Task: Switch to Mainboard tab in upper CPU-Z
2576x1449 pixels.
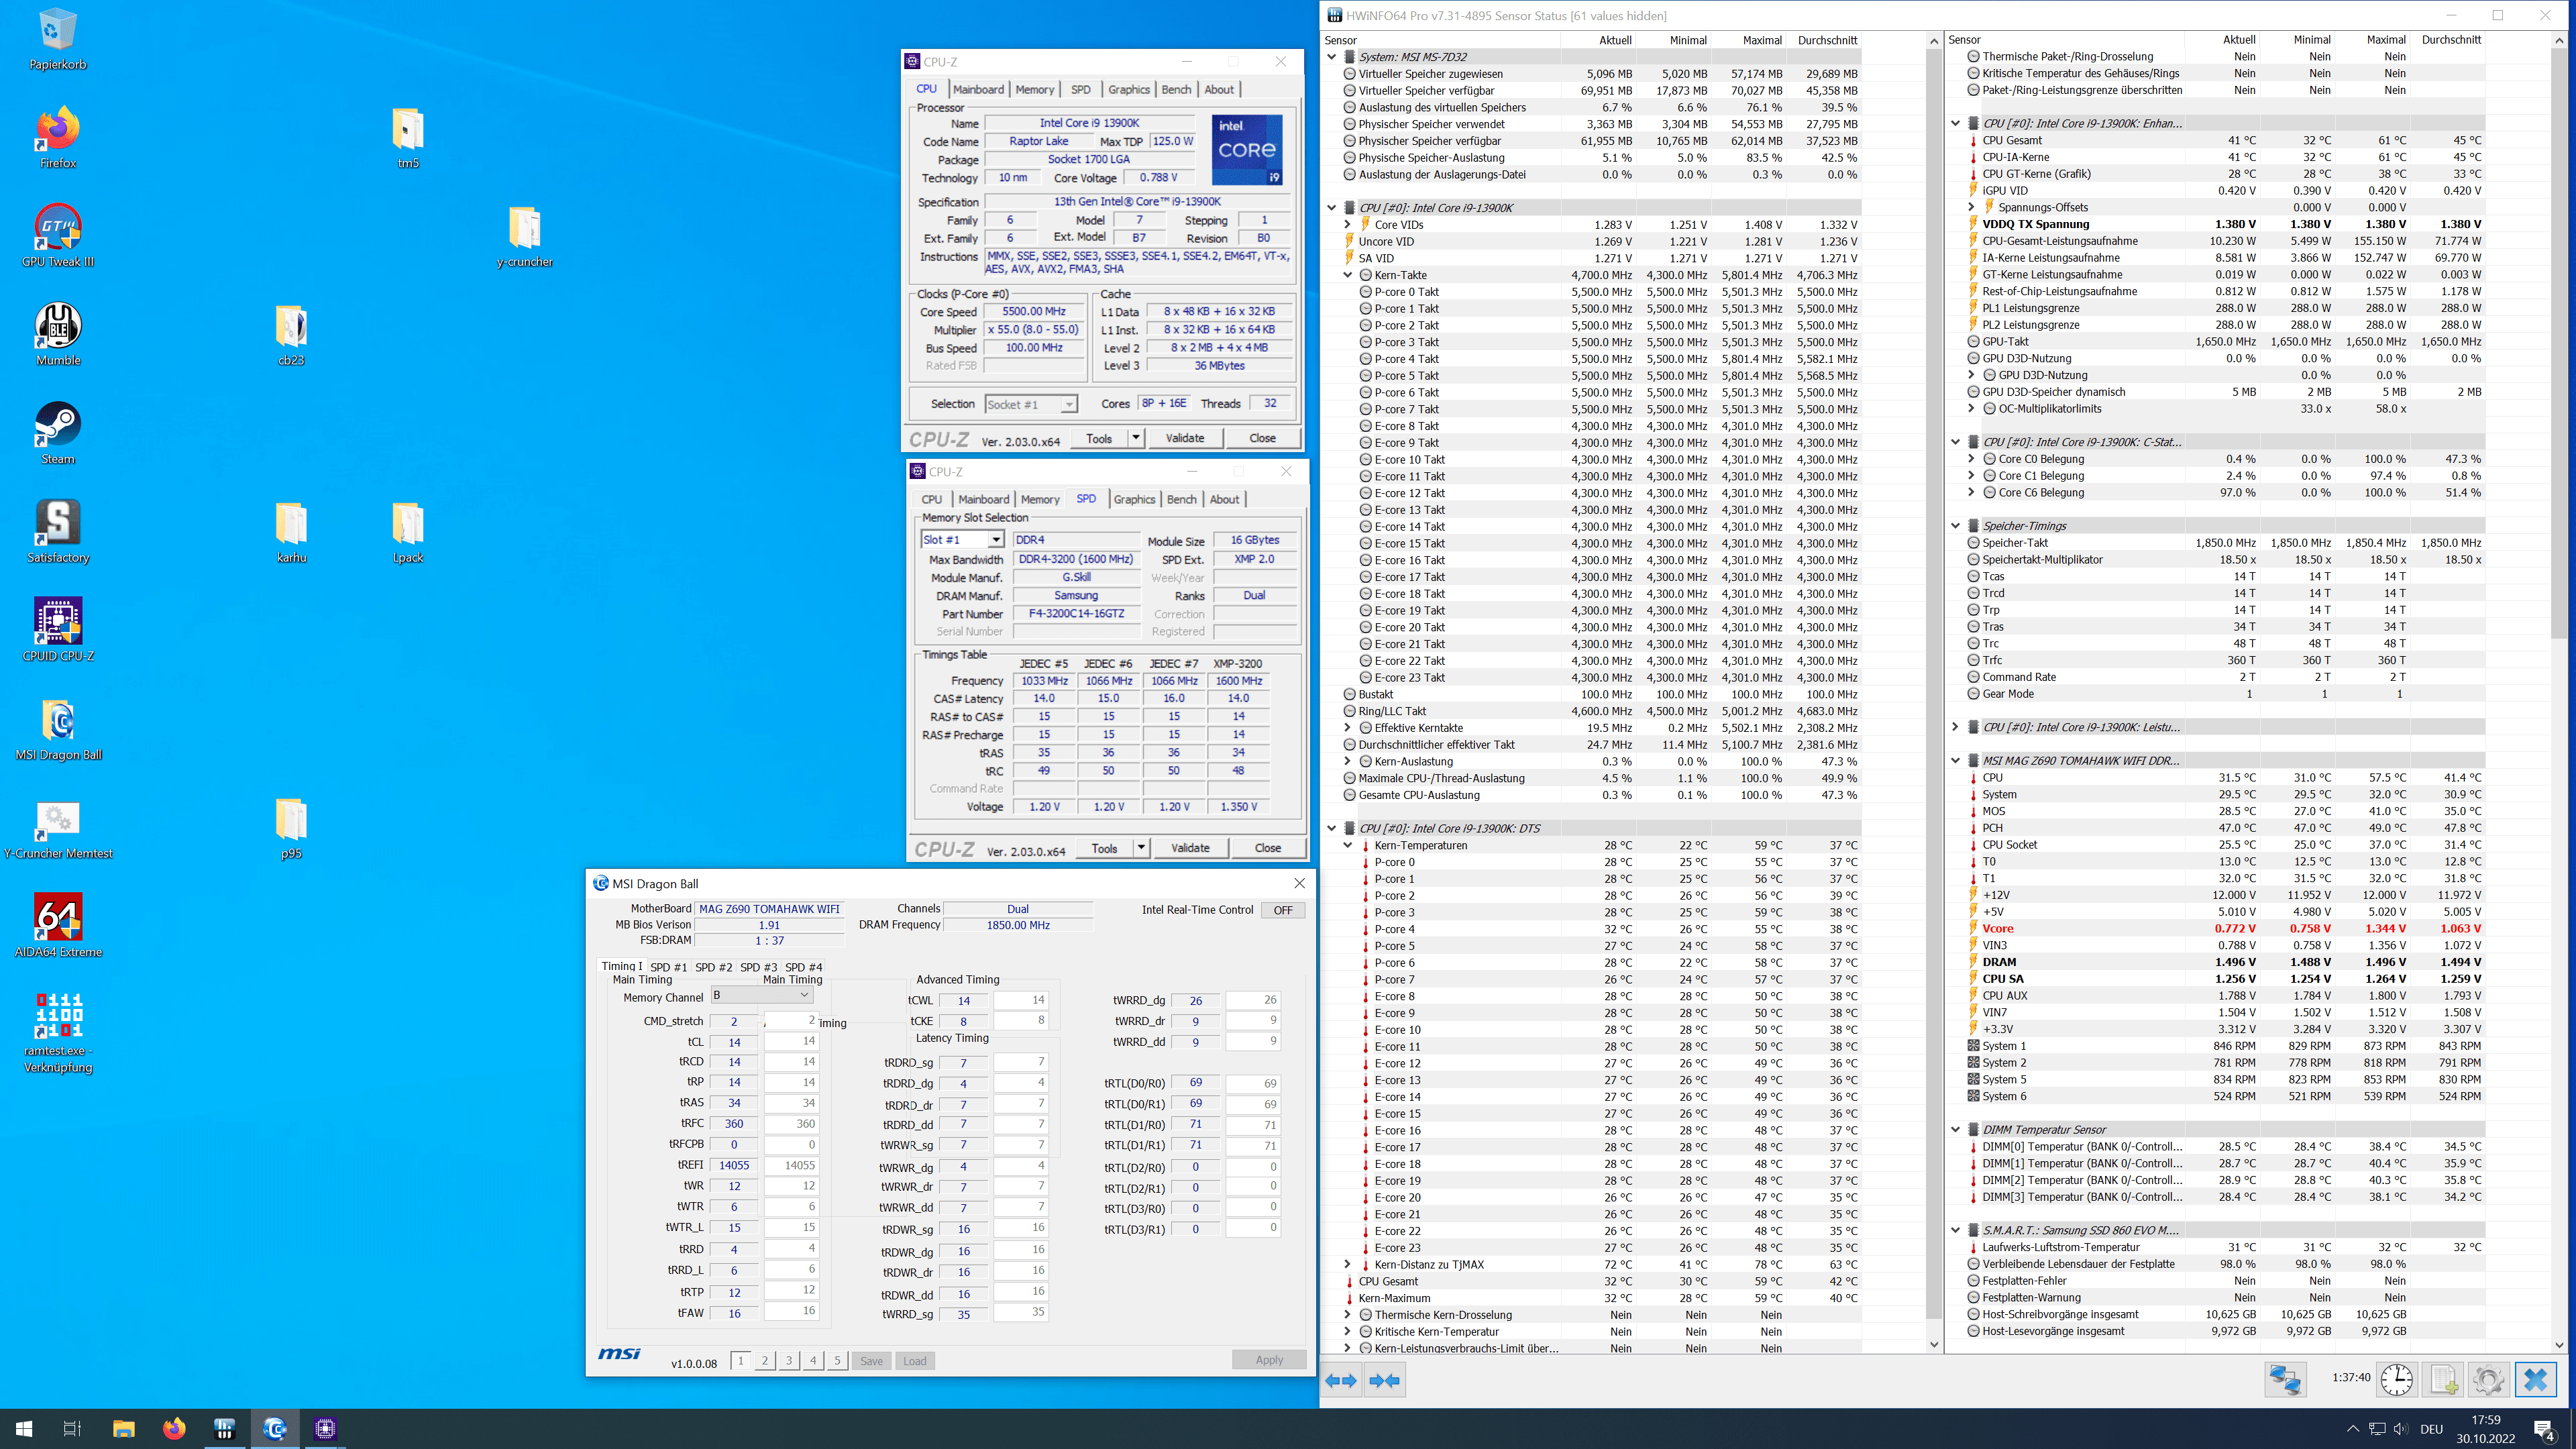Action: click(978, 90)
